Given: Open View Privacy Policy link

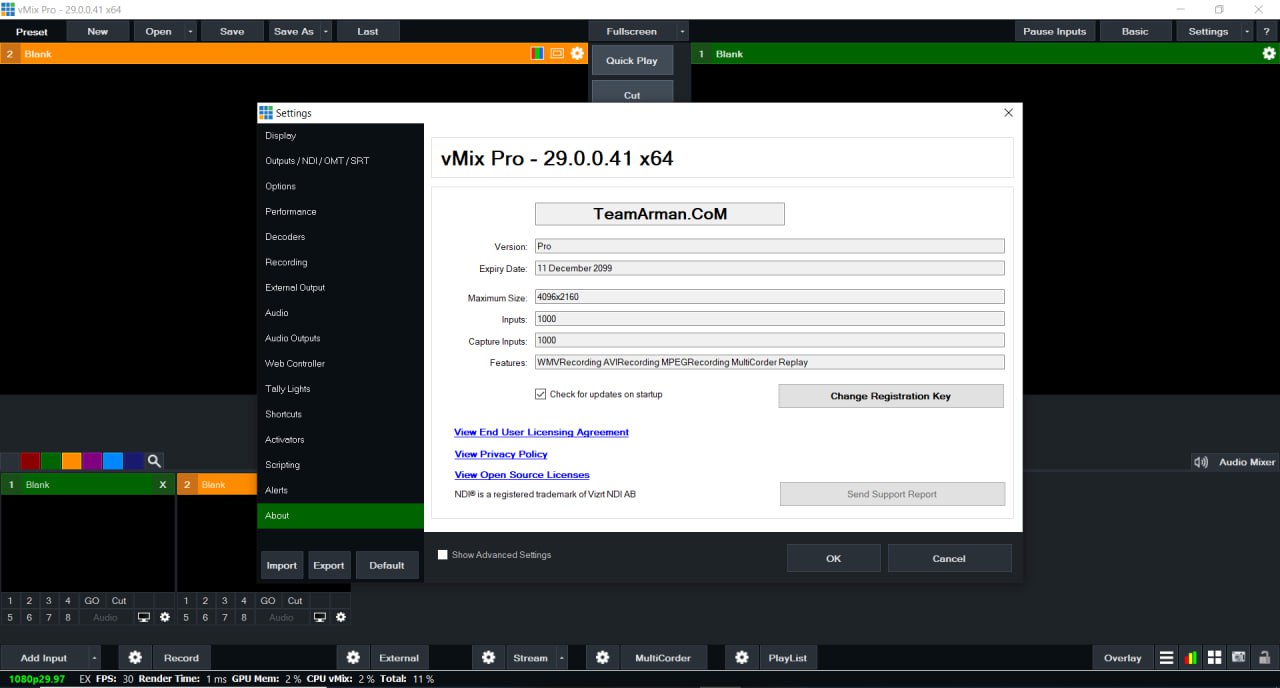Looking at the screenshot, I should tap(500, 453).
